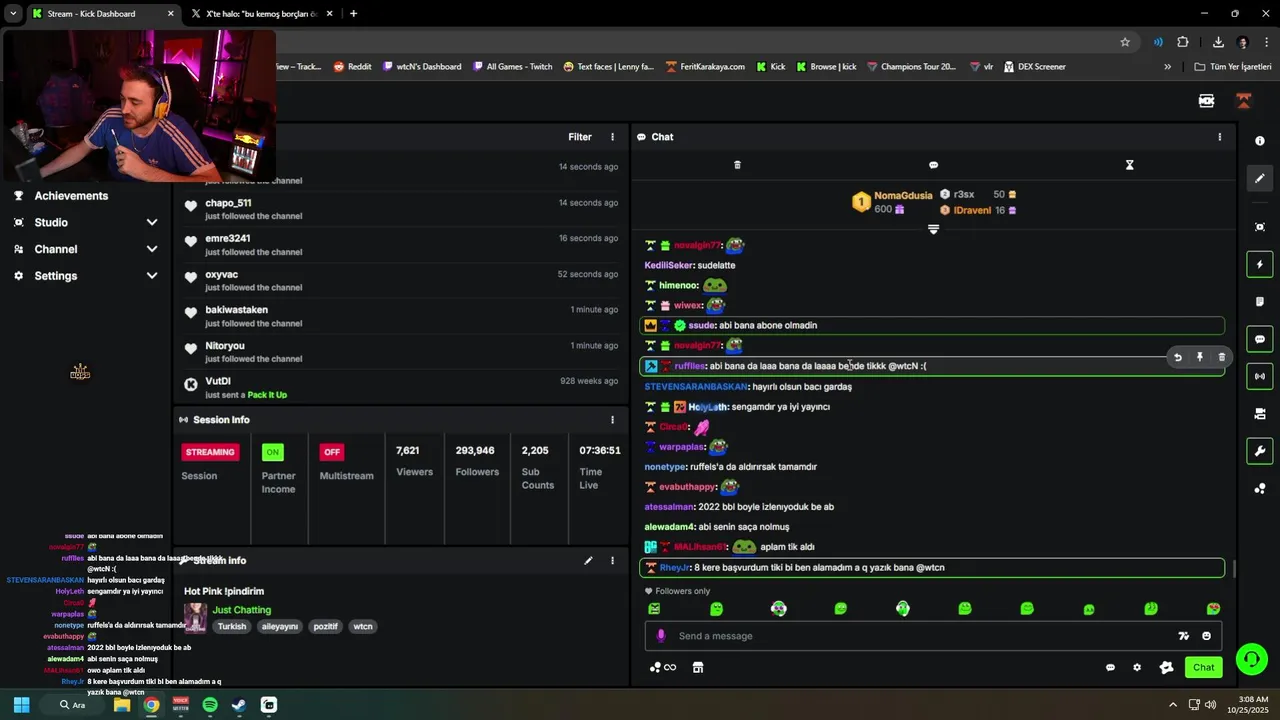
Task: Expand the Settings menu chevron
Action: [x=152, y=276]
